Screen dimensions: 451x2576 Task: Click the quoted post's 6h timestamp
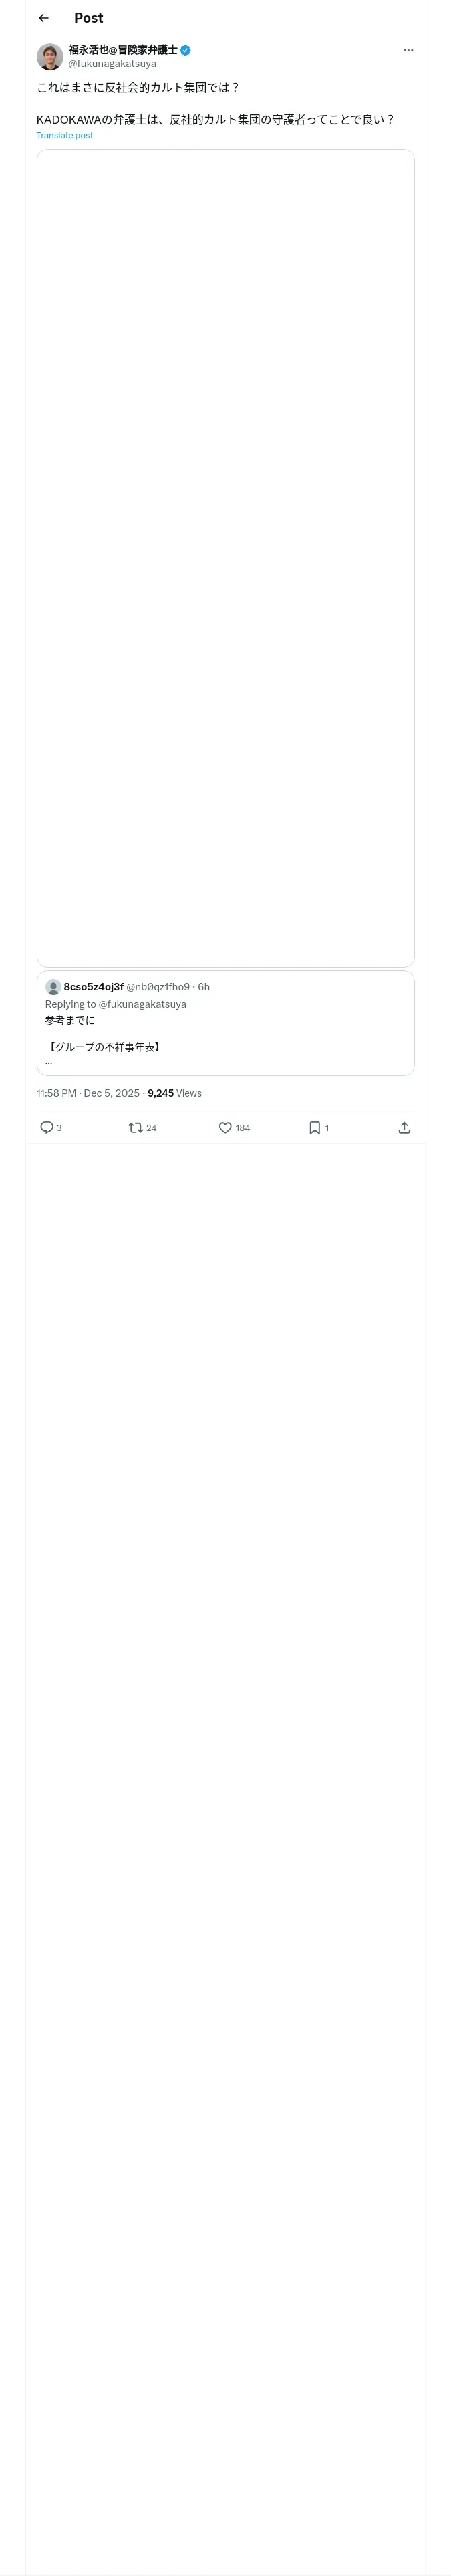click(x=204, y=987)
